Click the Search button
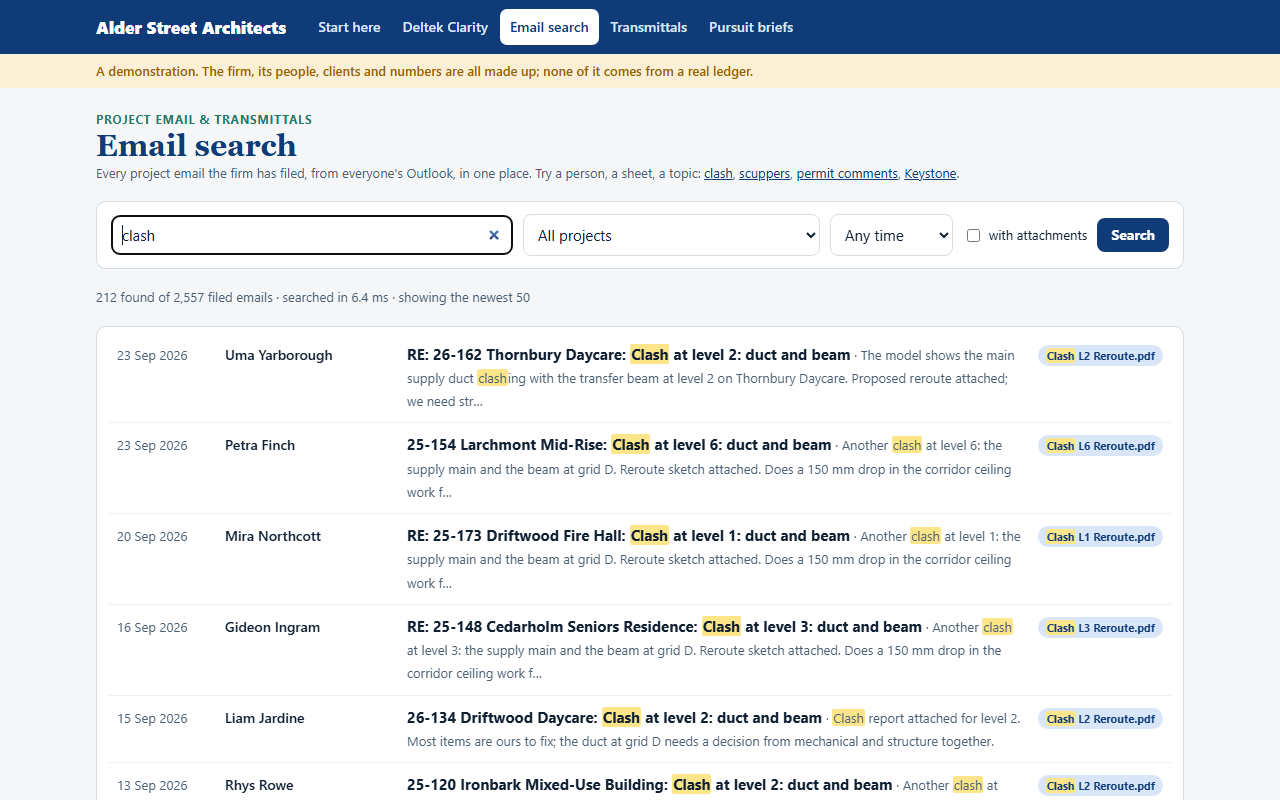This screenshot has height=800, width=1280. (1133, 235)
